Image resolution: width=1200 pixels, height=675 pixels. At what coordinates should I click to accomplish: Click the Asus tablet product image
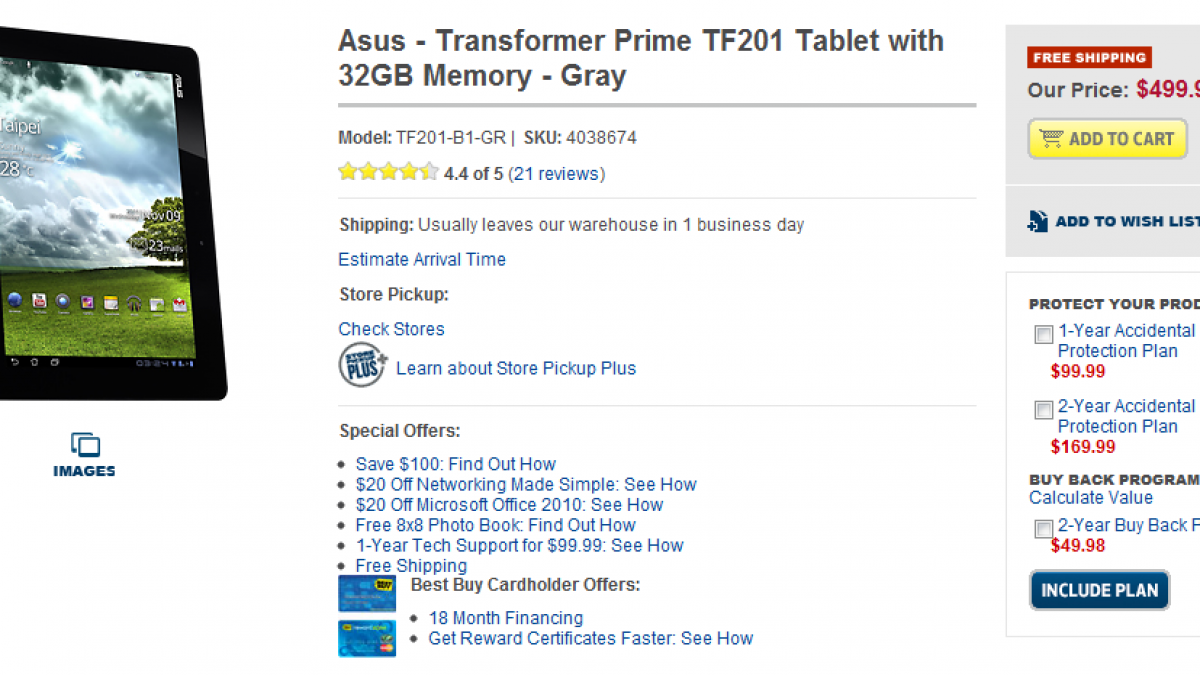100,220
